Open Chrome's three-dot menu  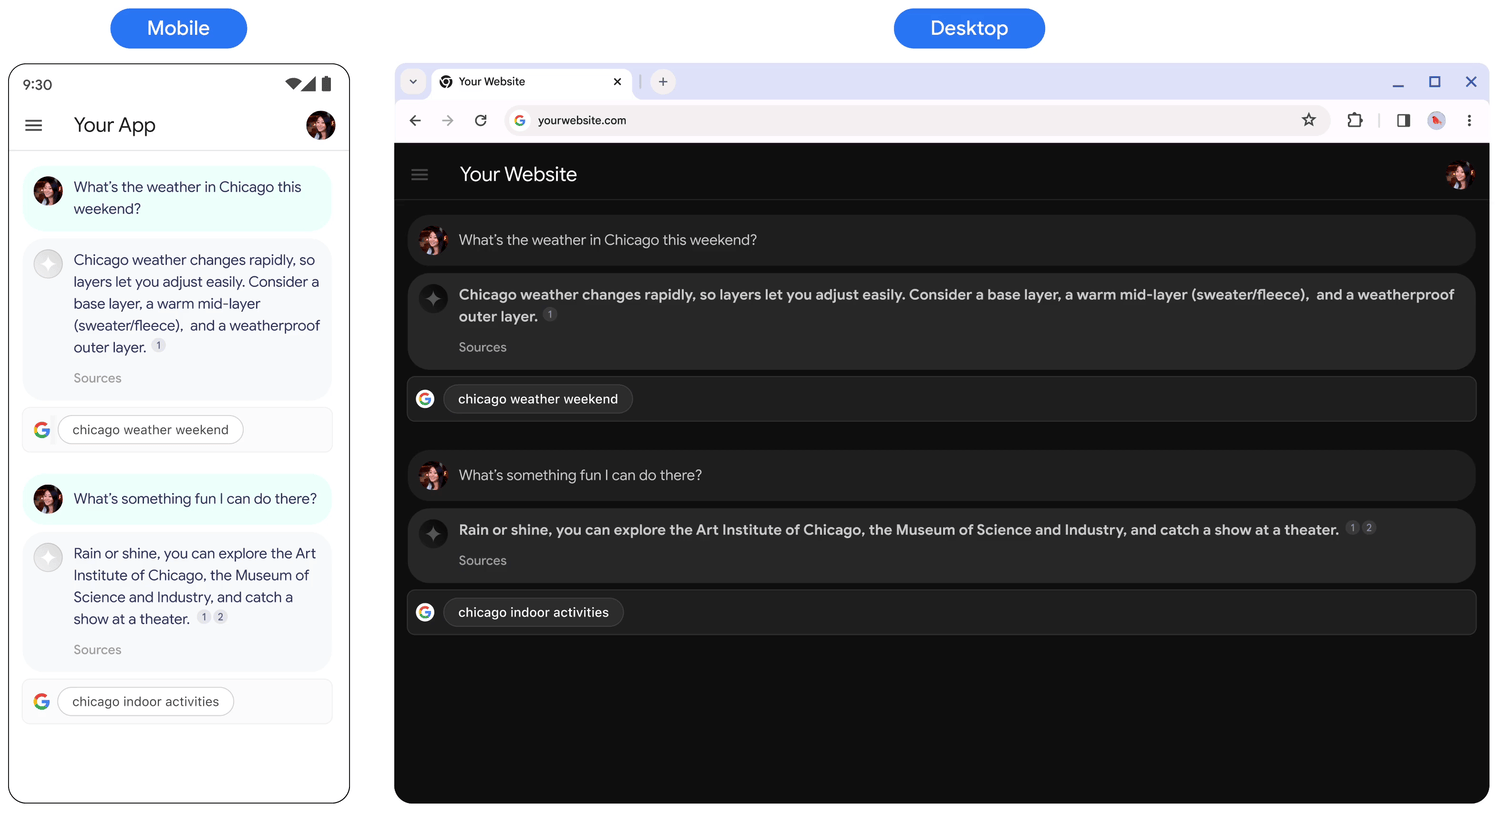pos(1469,120)
